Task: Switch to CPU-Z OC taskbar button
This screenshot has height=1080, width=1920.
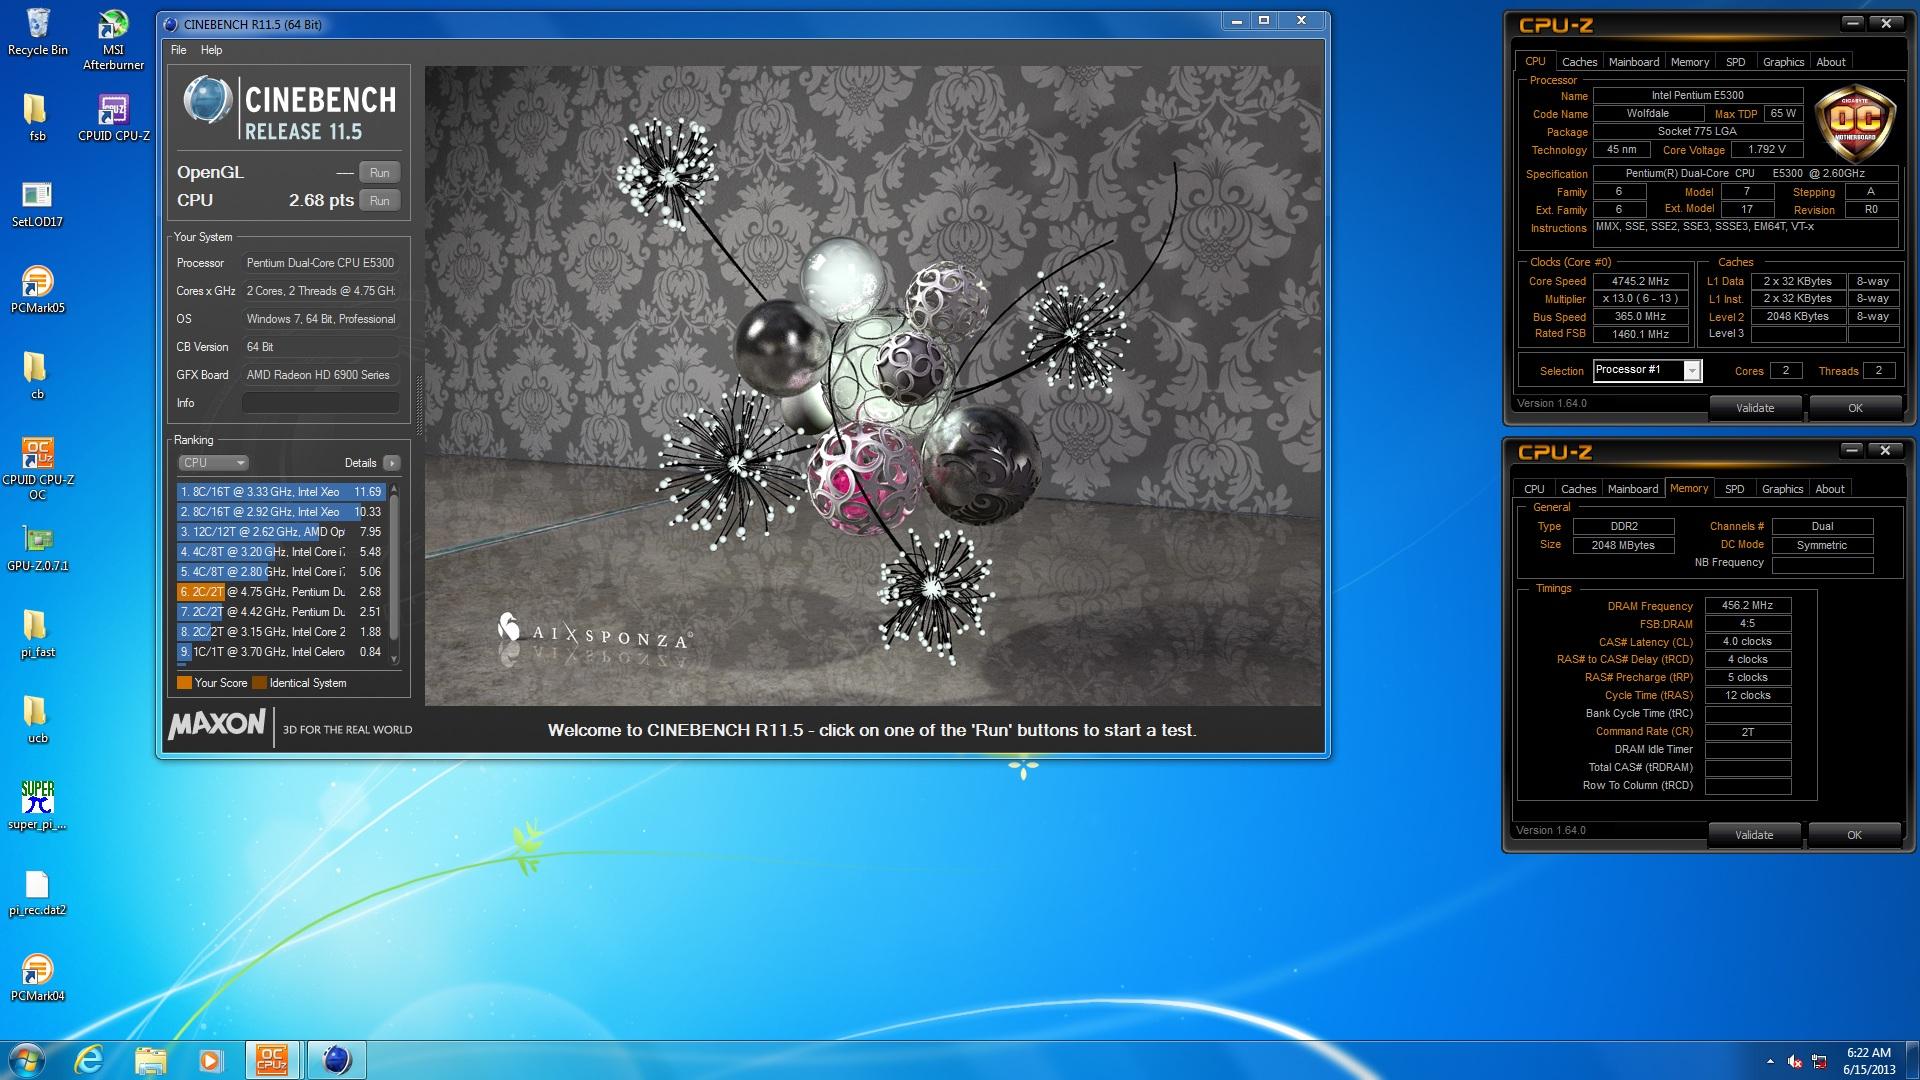Action: point(272,1060)
